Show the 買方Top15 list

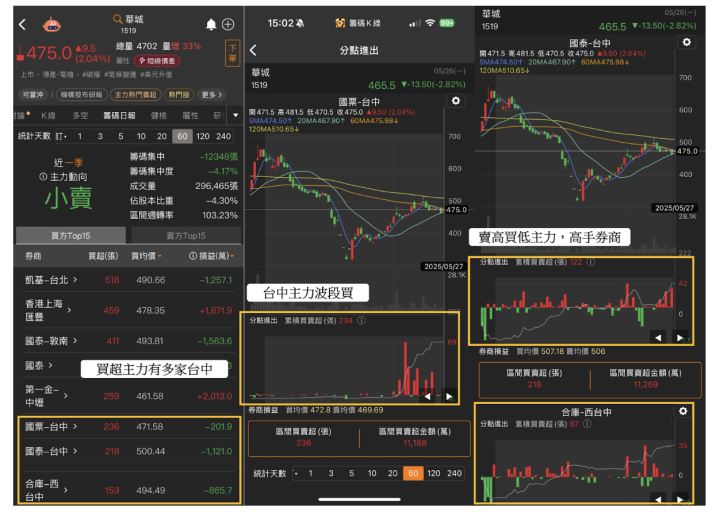[x=71, y=236]
